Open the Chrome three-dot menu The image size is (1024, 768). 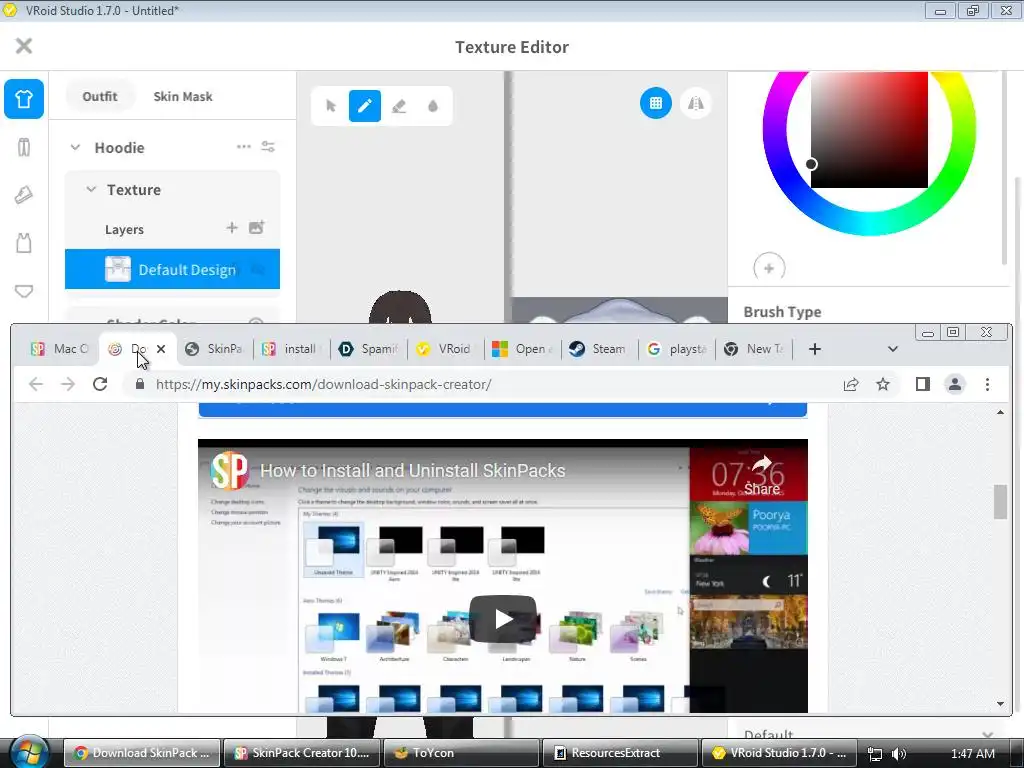[987, 384]
